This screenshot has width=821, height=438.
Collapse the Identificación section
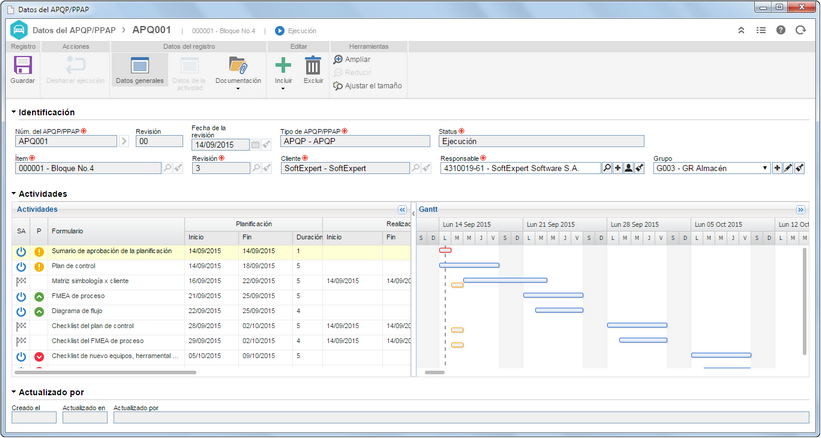tap(14, 112)
